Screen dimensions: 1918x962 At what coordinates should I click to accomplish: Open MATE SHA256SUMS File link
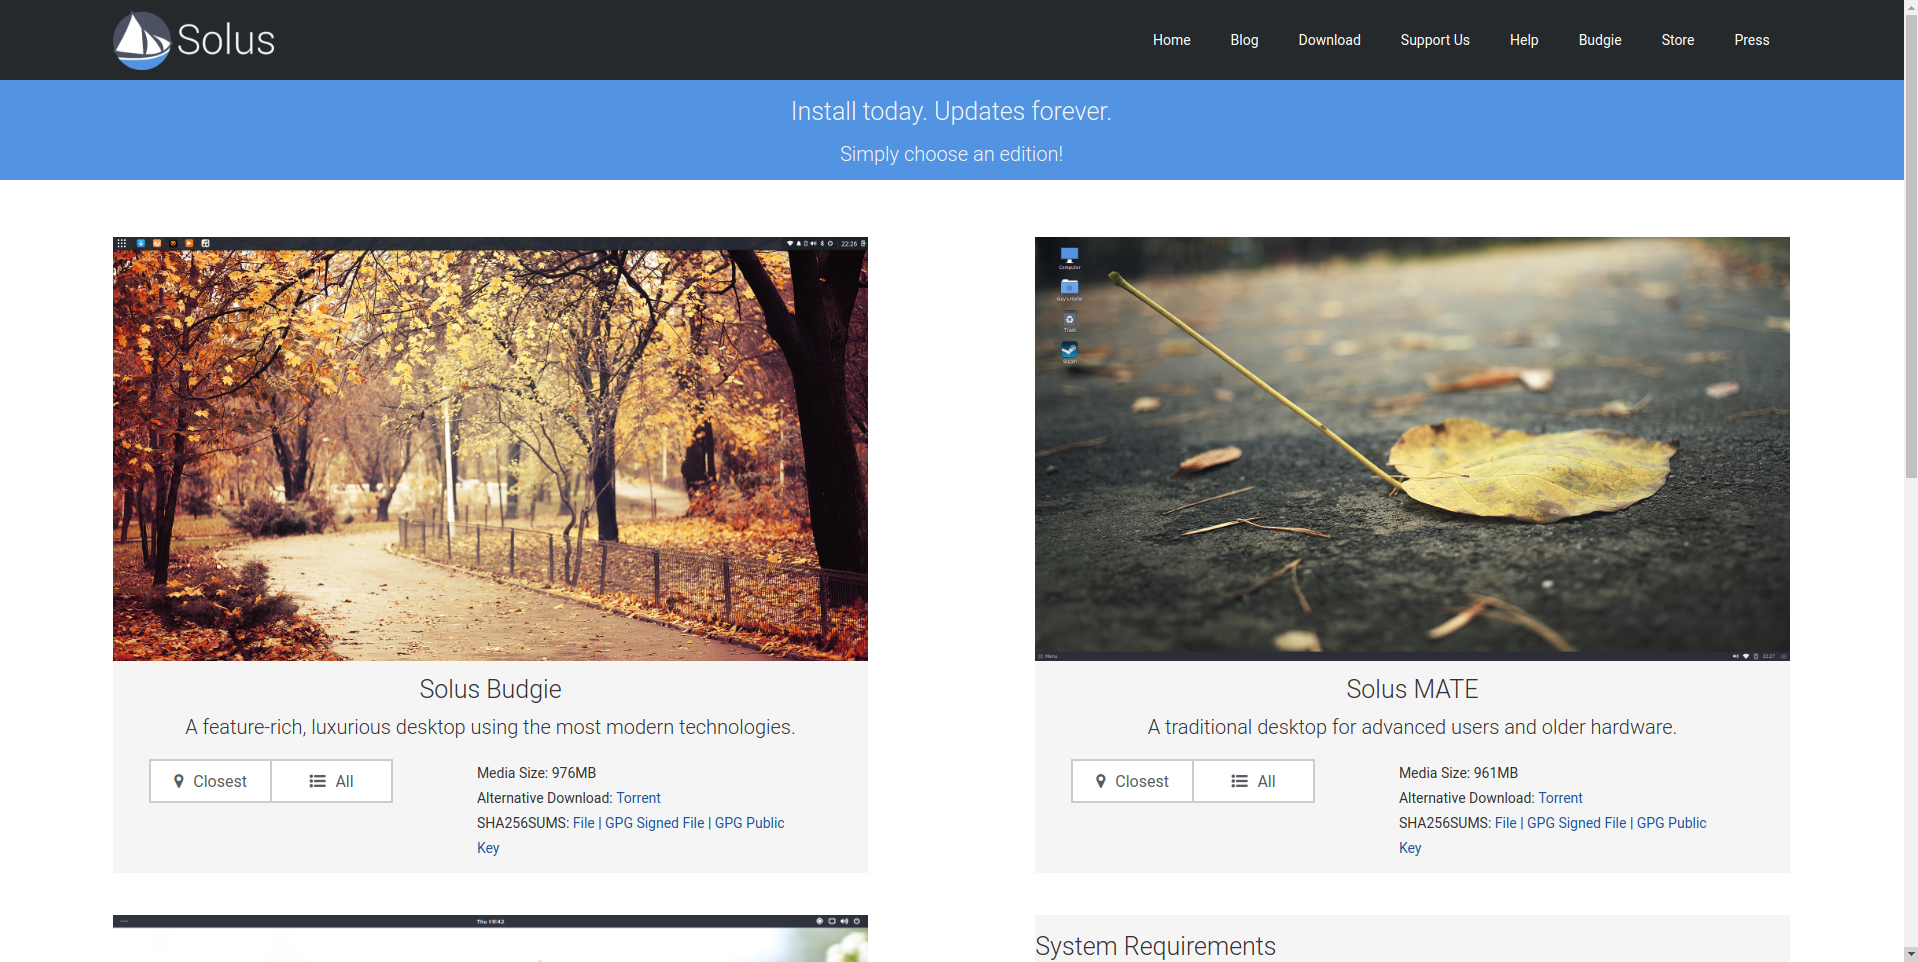coord(1505,823)
